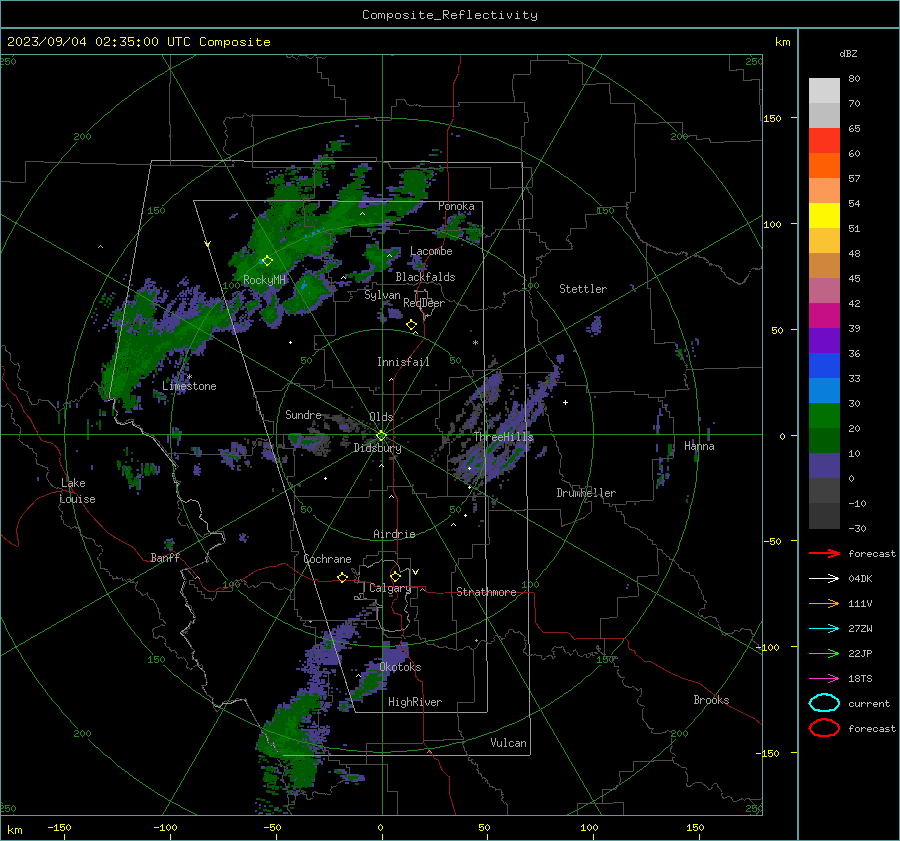Click the red forecast ellipse legend icon
900x841 pixels.
(824, 728)
